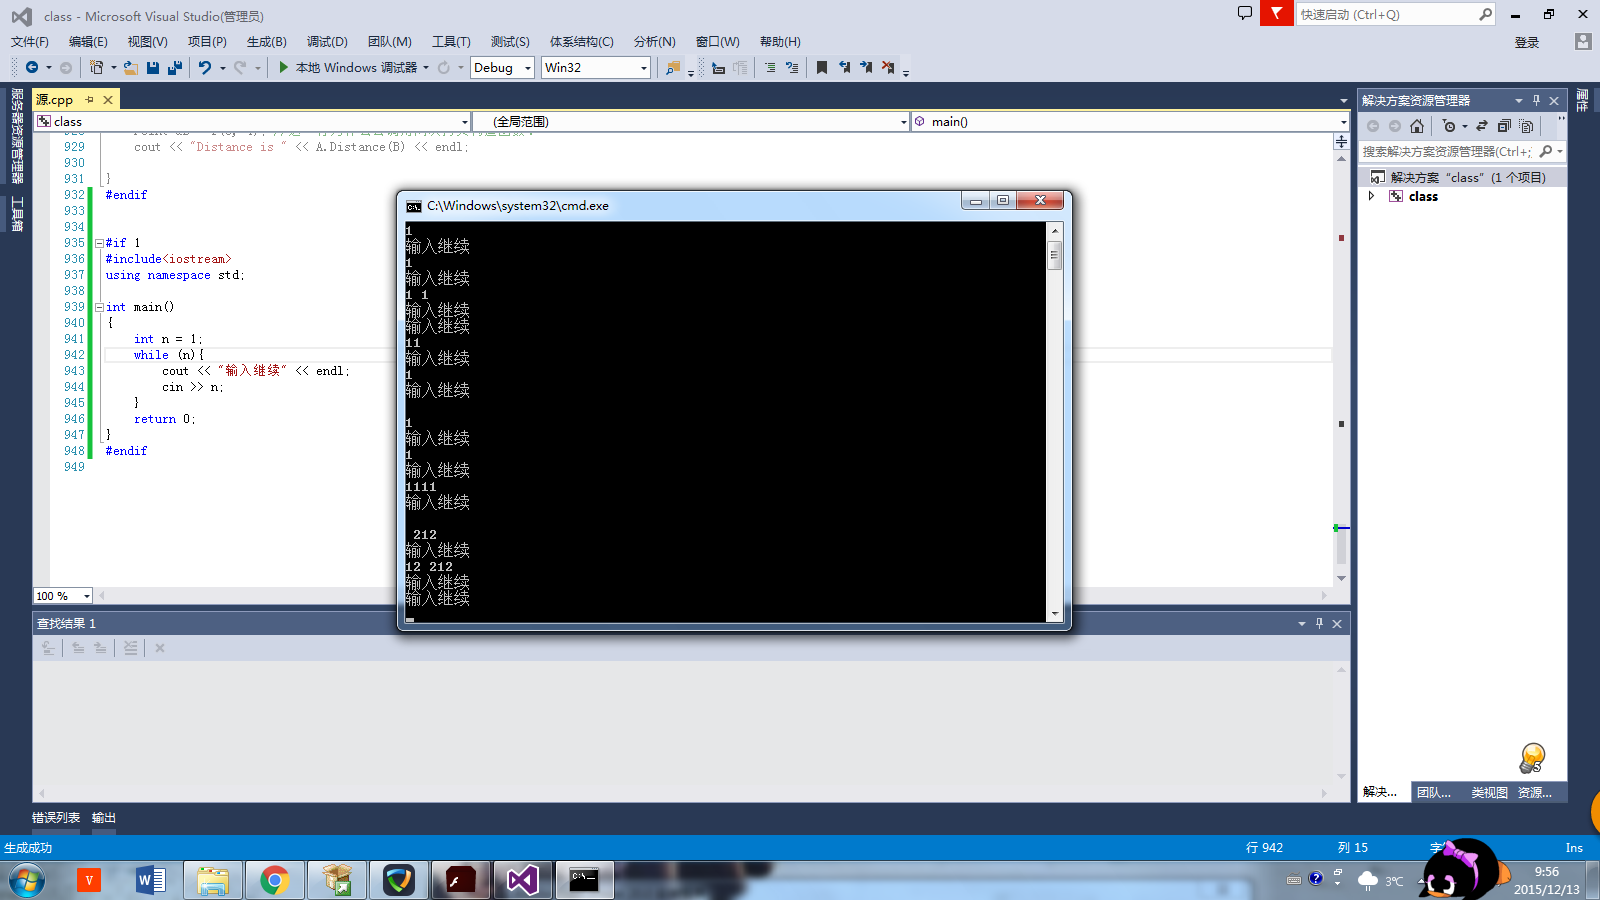Image resolution: width=1600 pixels, height=900 pixels.
Task: Collapse all in Solution Explorer
Action: (x=1504, y=126)
